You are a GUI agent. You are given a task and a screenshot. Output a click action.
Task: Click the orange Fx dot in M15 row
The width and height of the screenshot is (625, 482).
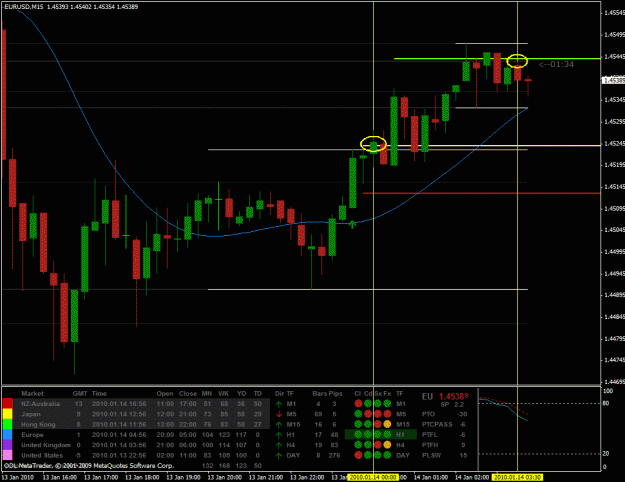387,424
